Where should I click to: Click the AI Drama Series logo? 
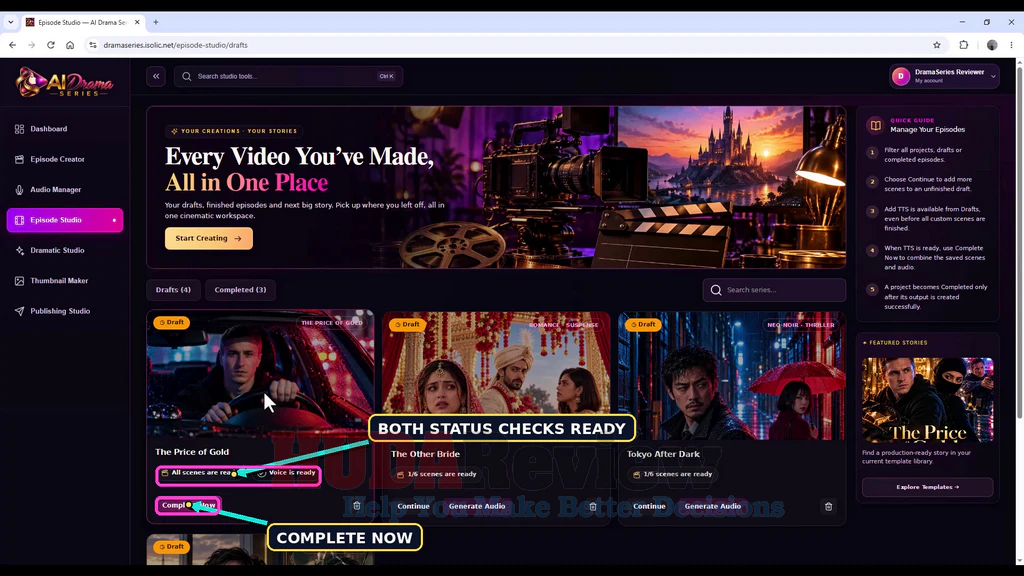(x=64, y=83)
